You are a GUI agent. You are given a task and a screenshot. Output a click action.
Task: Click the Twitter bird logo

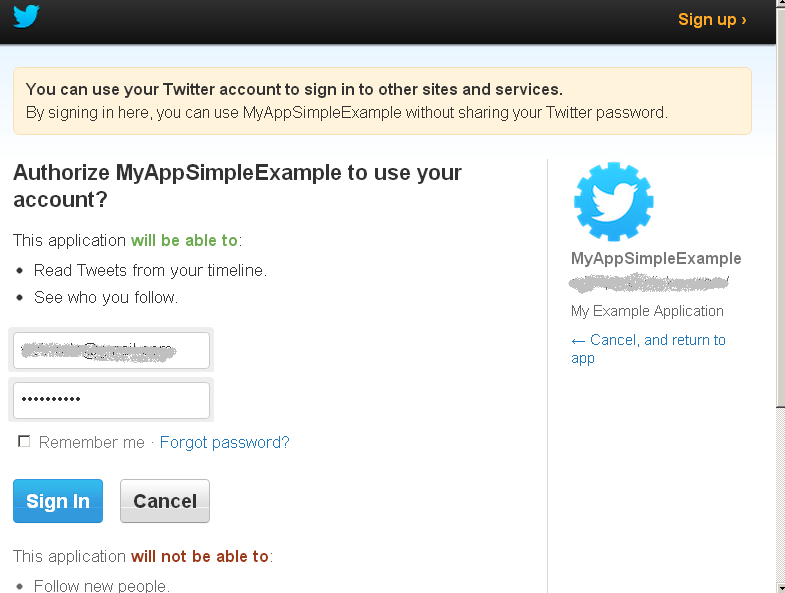pyautogui.click(x=26, y=17)
